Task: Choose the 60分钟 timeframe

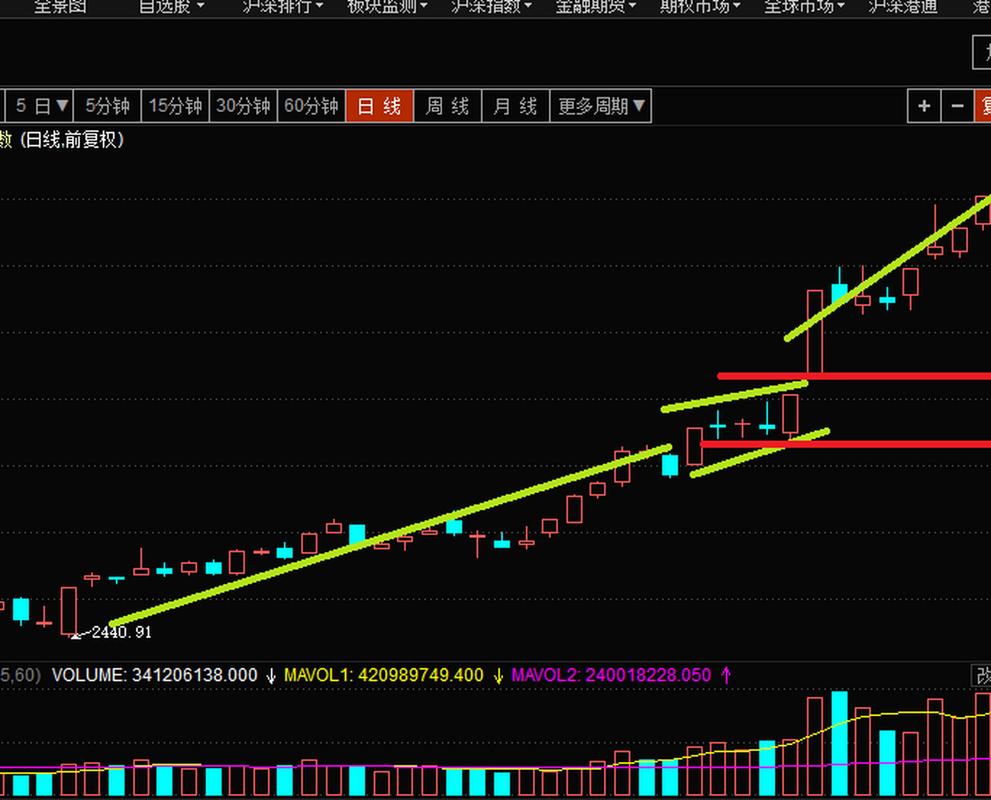Action: click(311, 106)
